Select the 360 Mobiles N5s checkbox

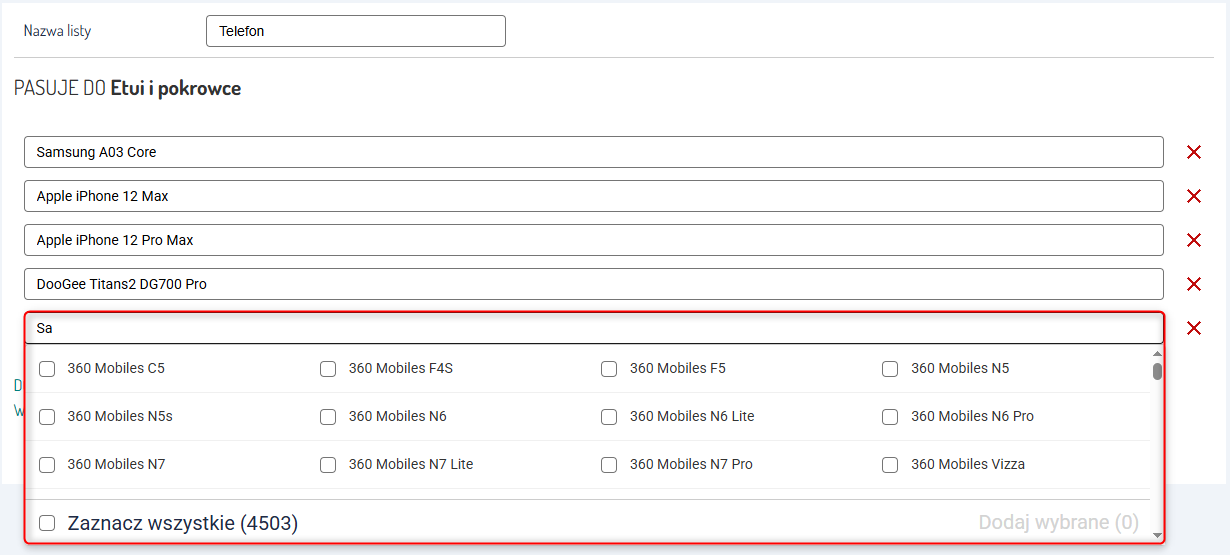click(47, 417)
